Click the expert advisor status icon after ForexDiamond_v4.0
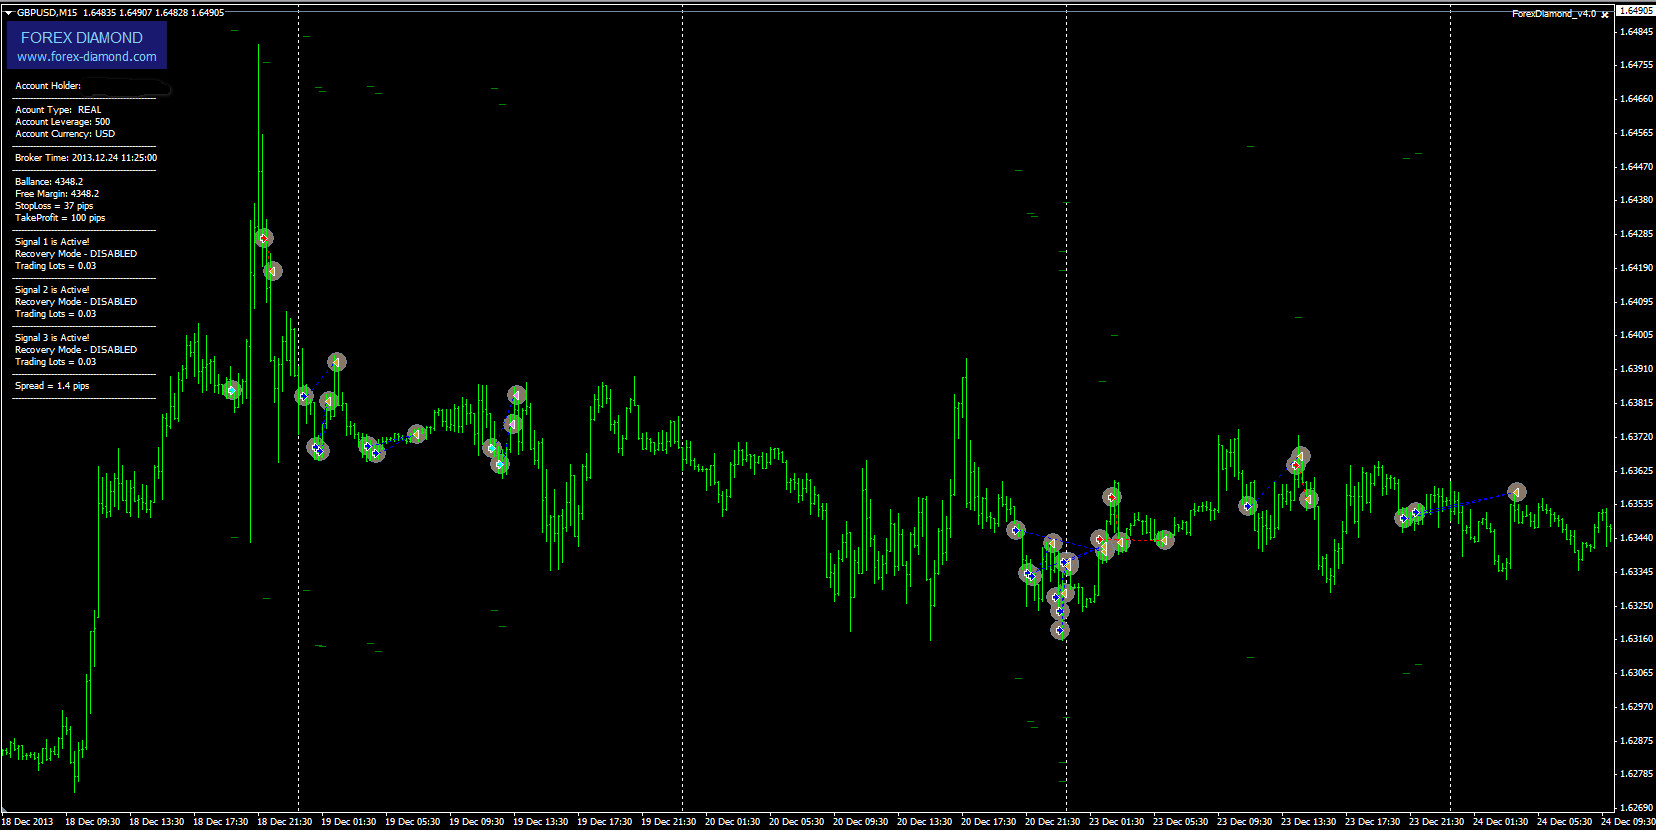The width and height of the screenshot is (1656, 830). [x=1605, y=14]
